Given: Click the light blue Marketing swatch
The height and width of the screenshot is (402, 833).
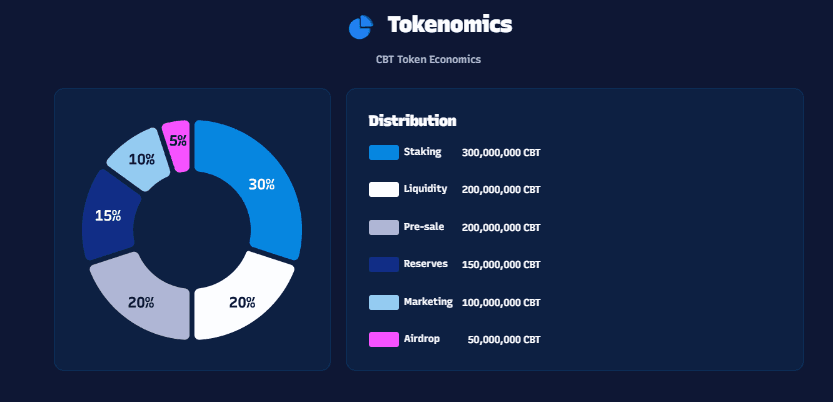Looking at the screenshot, I should 384,302.
